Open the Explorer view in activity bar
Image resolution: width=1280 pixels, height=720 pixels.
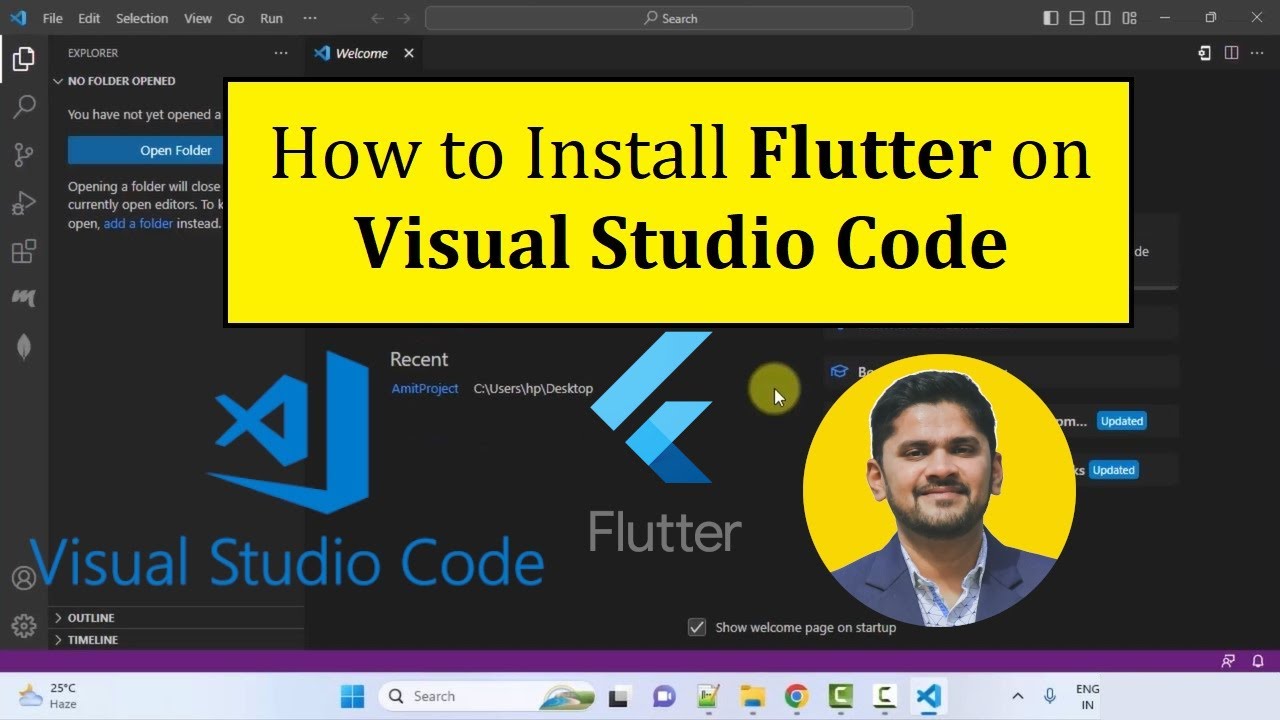[x=24, y=60]
